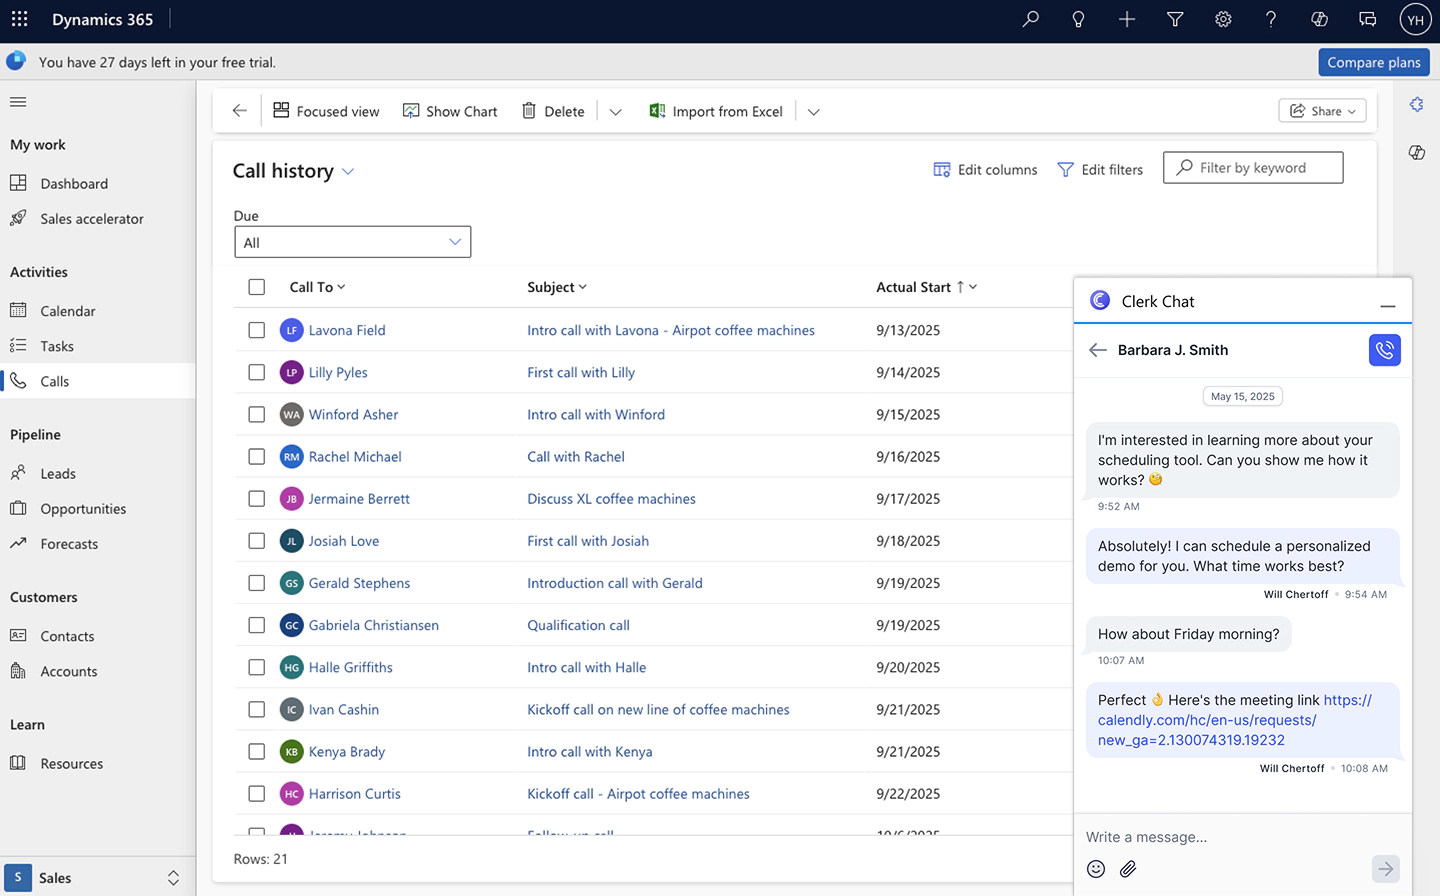Click the attachment paperclip icon
This screenshot has width=1440, height=896.
point(1128,869)
